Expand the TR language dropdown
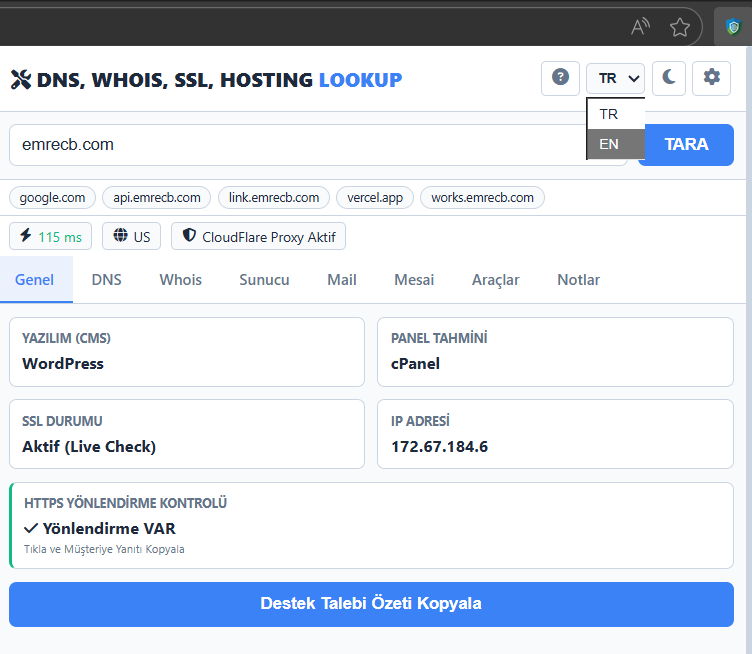This screenshot has height=654, width=752. (615, 78)
